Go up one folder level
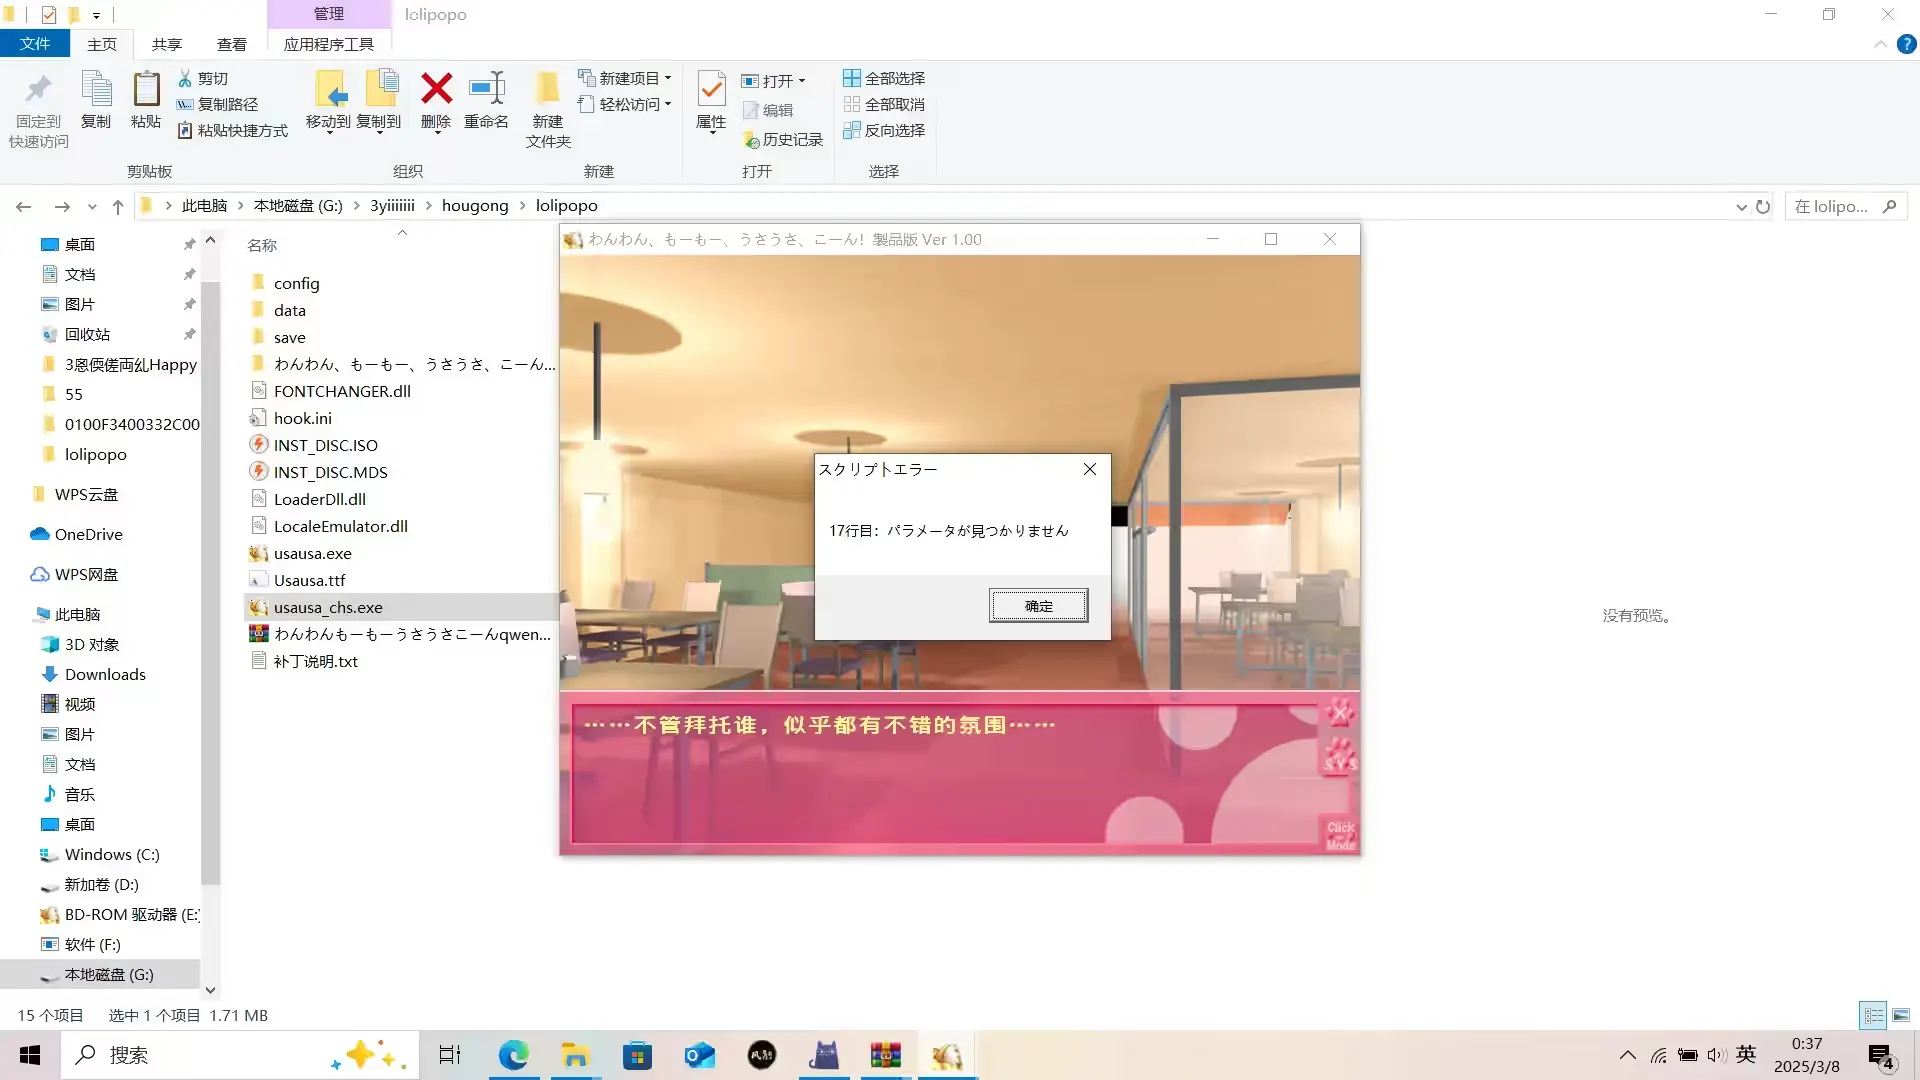1920x1080 pixels. (118, 207)
